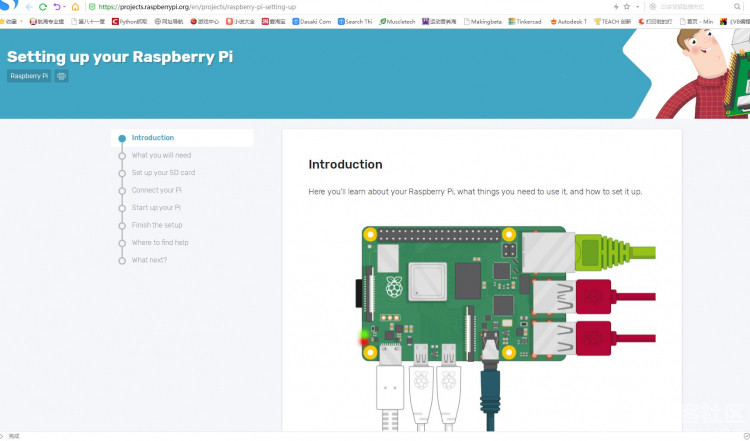
Task: Open the Autodesk T bookmark
Action: pyautogui.click(x=568, y=22)
